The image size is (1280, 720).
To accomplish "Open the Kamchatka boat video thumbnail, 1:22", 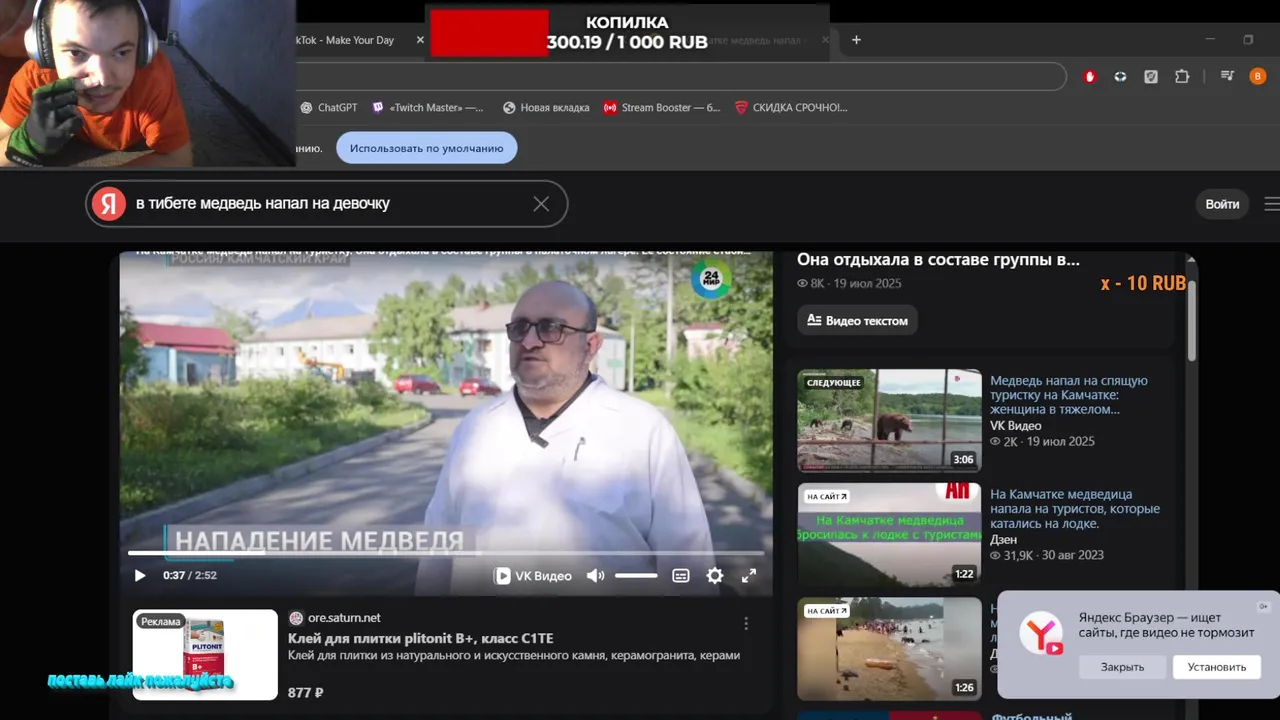I will click(889, 535).
